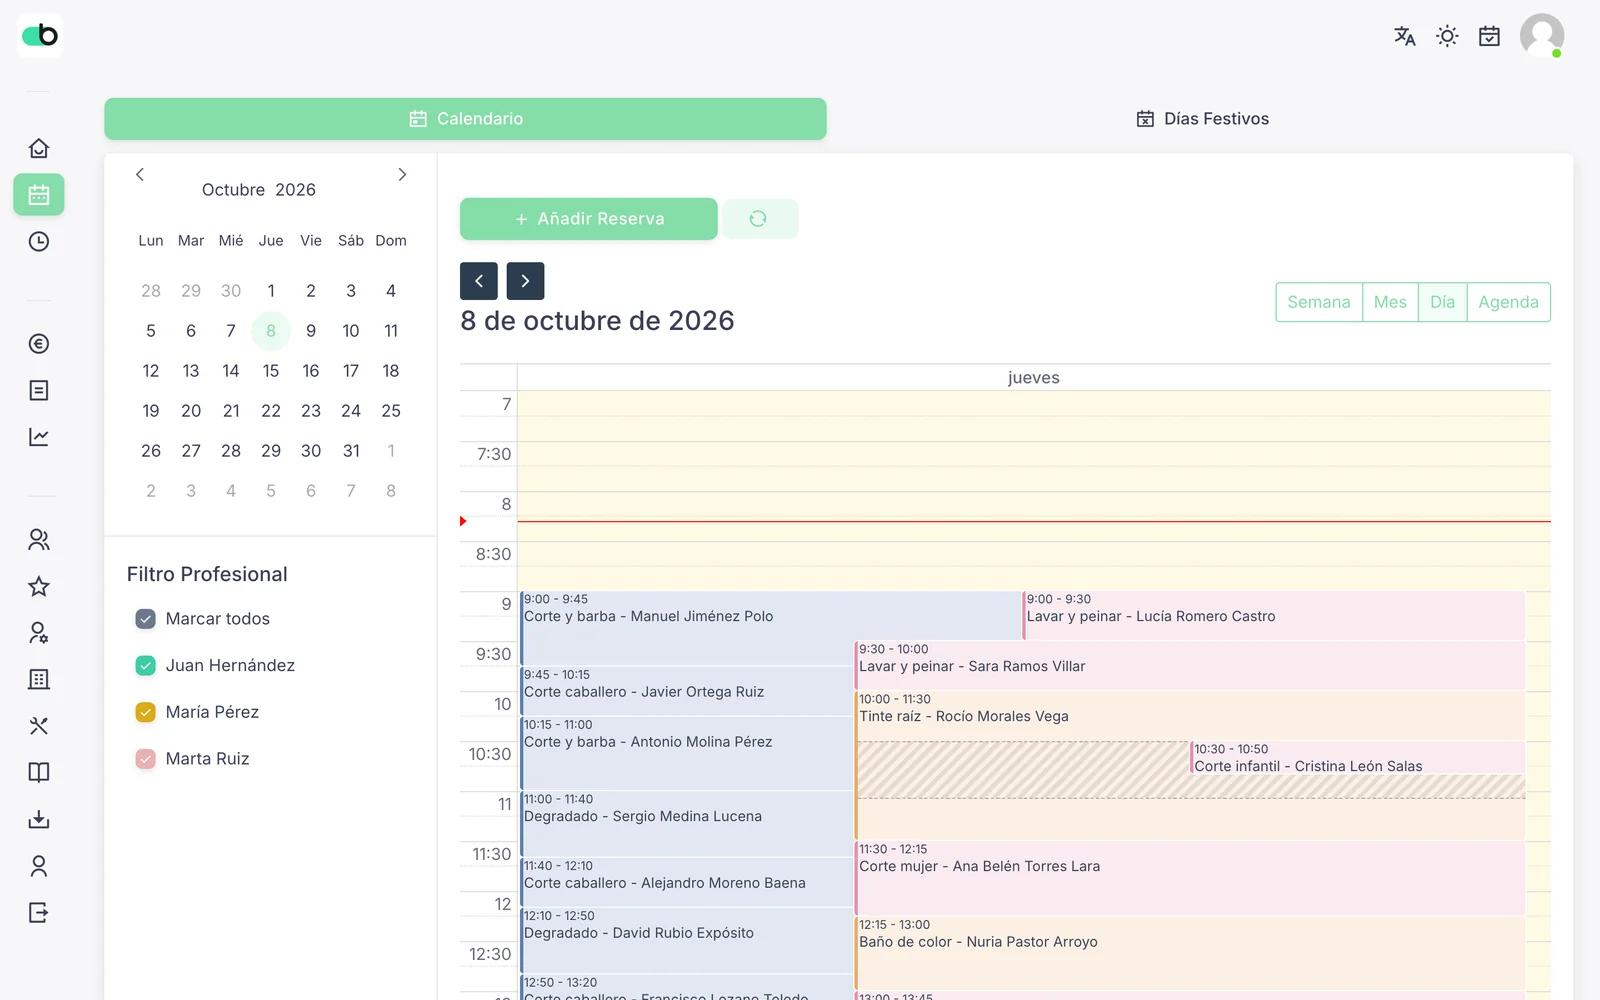The width and height of the screenshot is (1600, 1000).
Task: Click the logout icon in sidebar
Action: pyautogui.click(x=39, y=912)
